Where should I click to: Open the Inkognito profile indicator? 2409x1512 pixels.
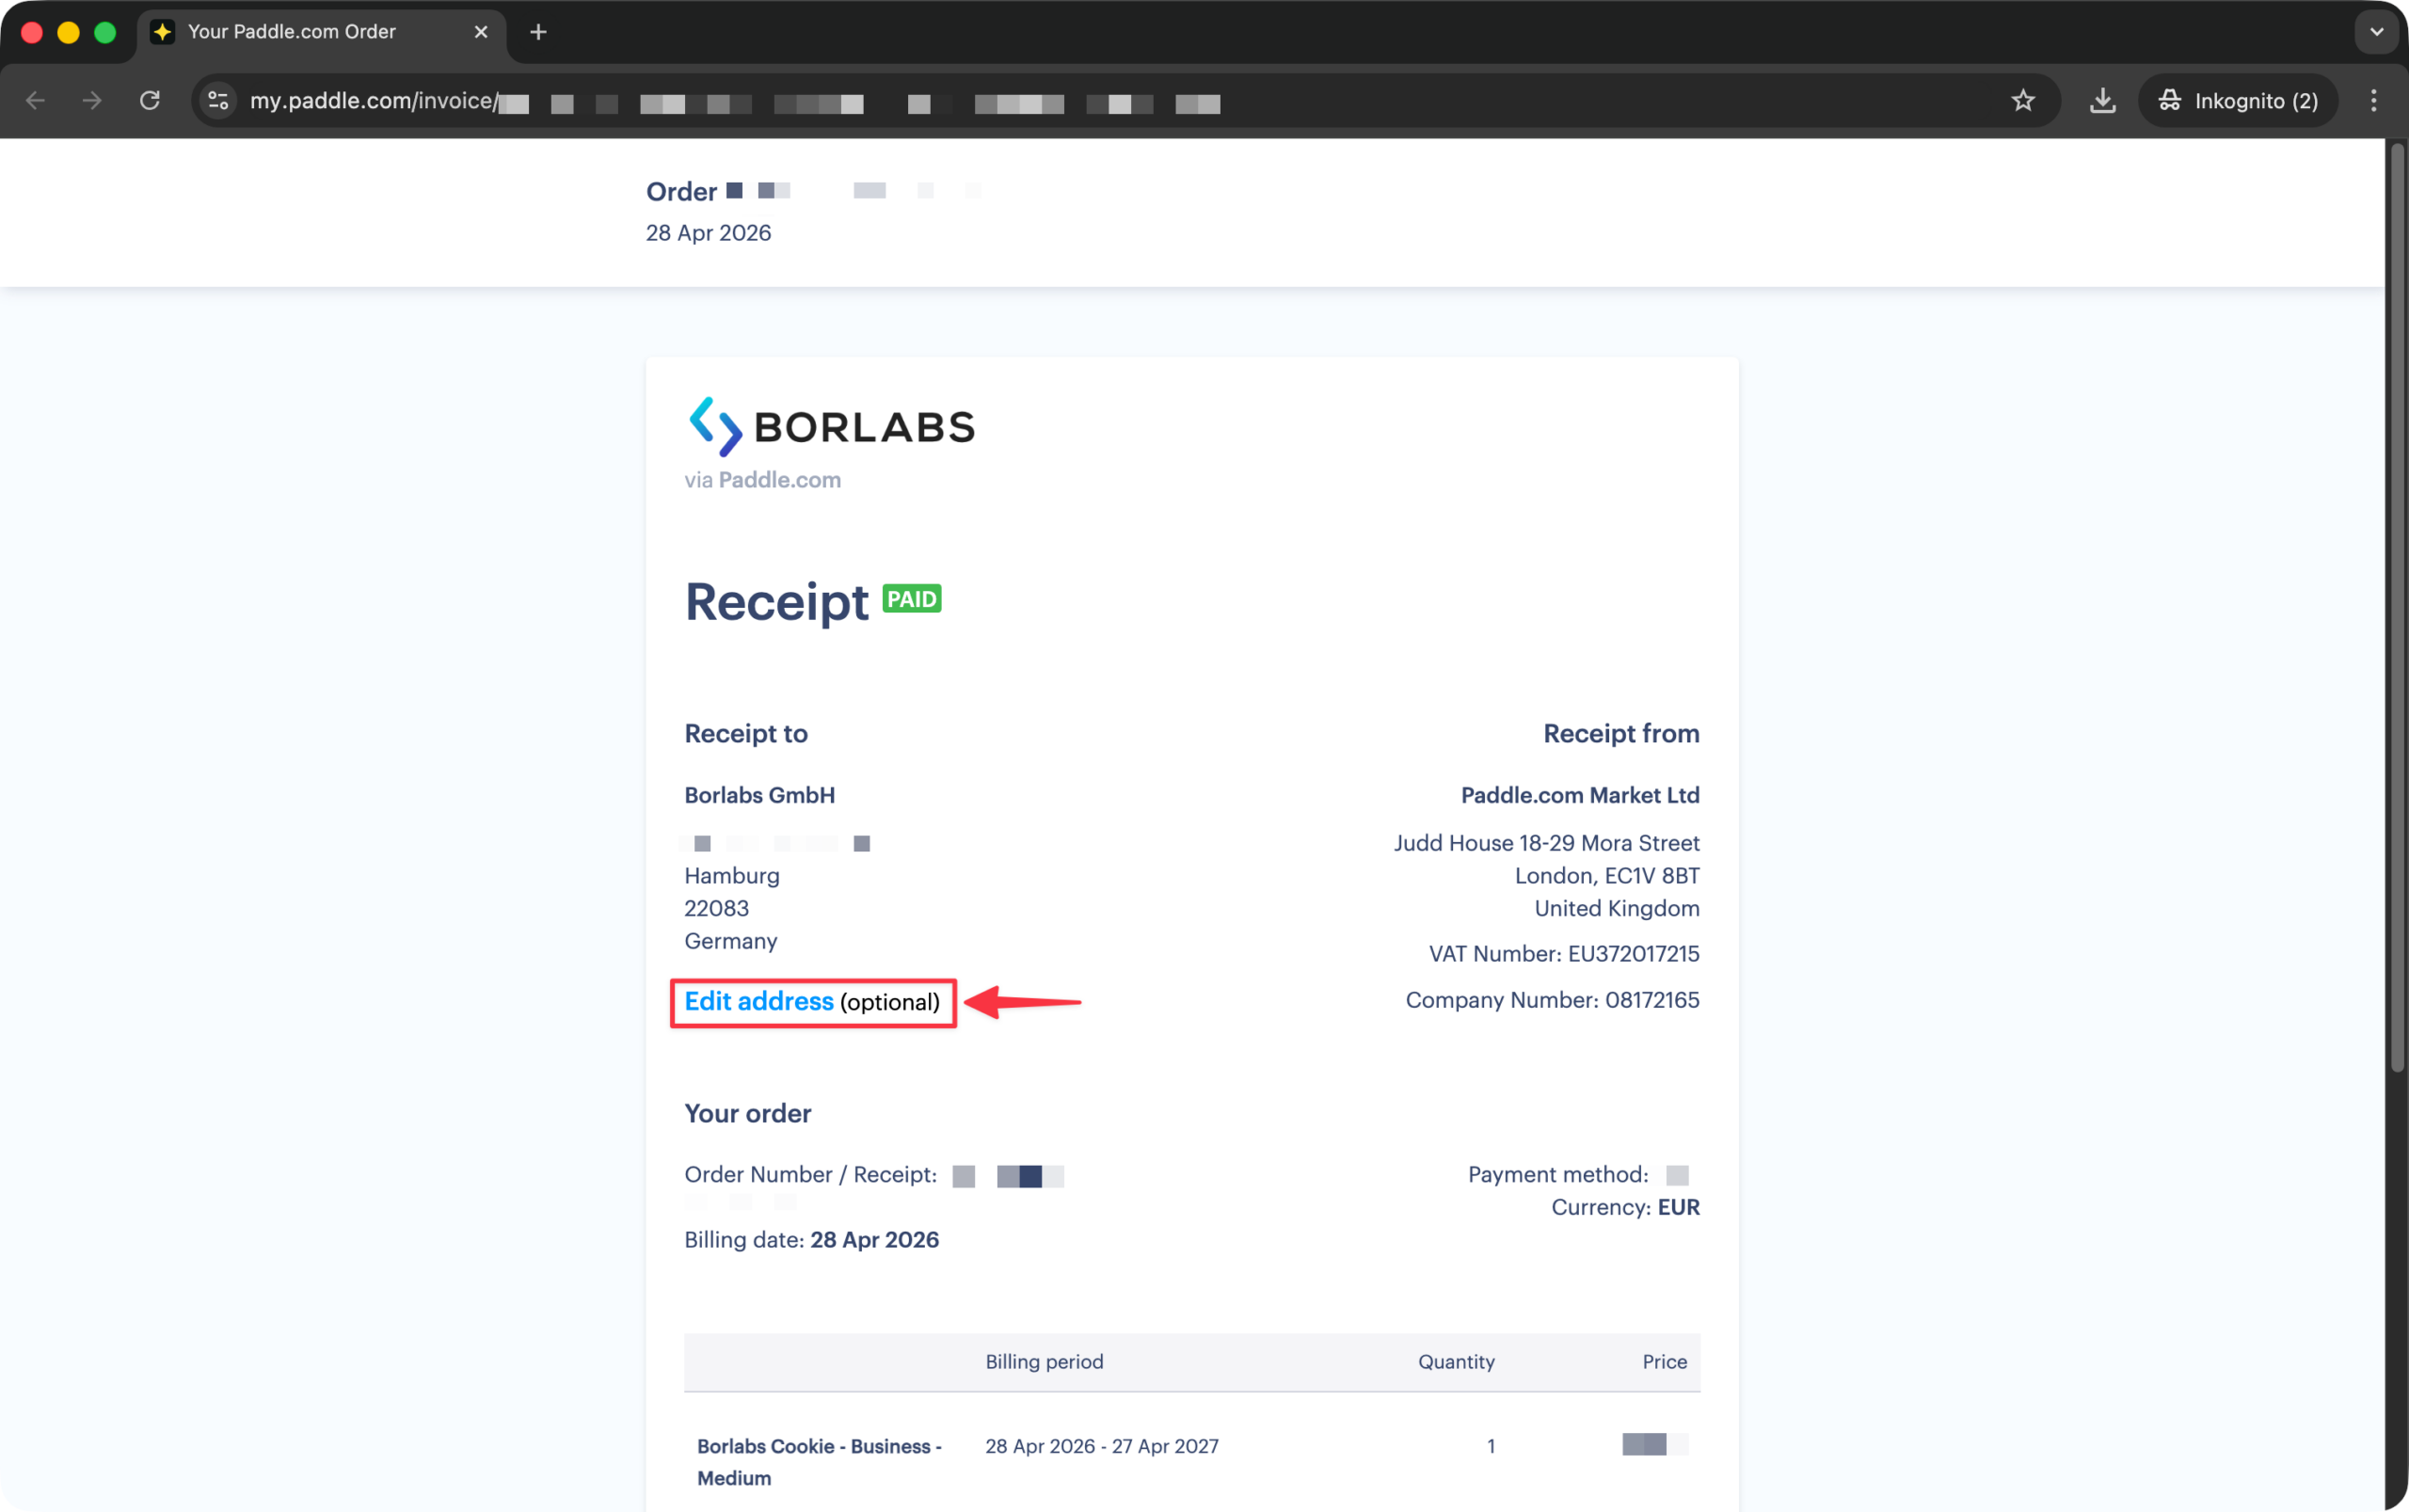[2238, 101]
